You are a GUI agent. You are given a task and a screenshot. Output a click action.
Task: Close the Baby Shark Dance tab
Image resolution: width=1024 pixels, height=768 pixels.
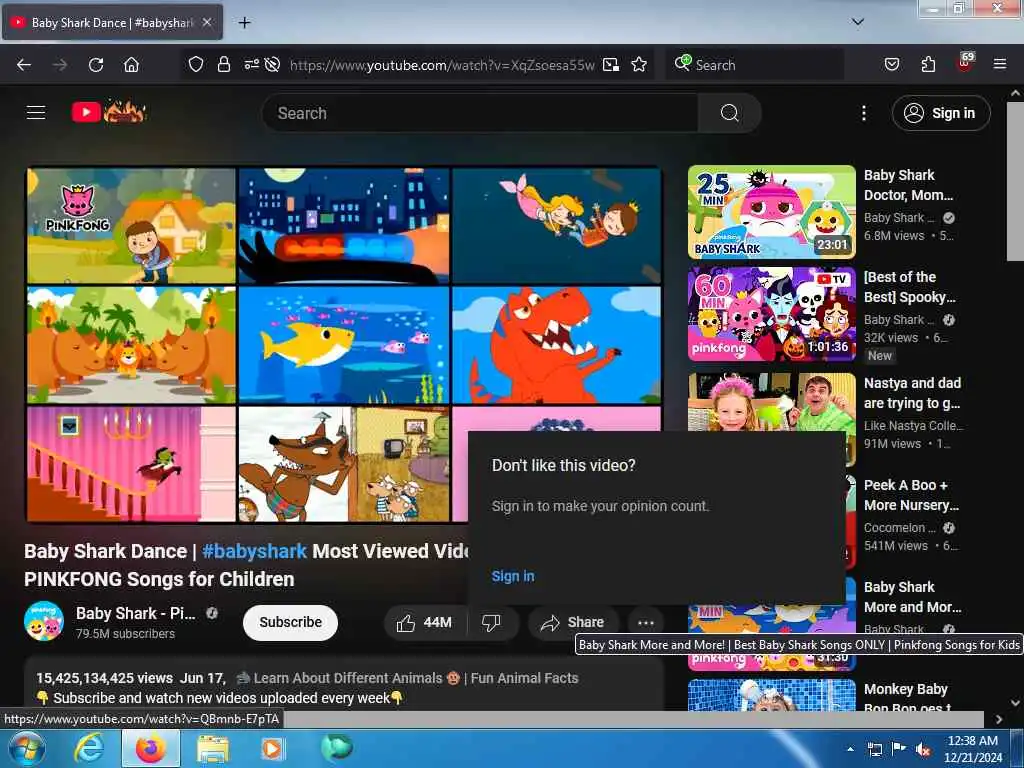point(207,22)
